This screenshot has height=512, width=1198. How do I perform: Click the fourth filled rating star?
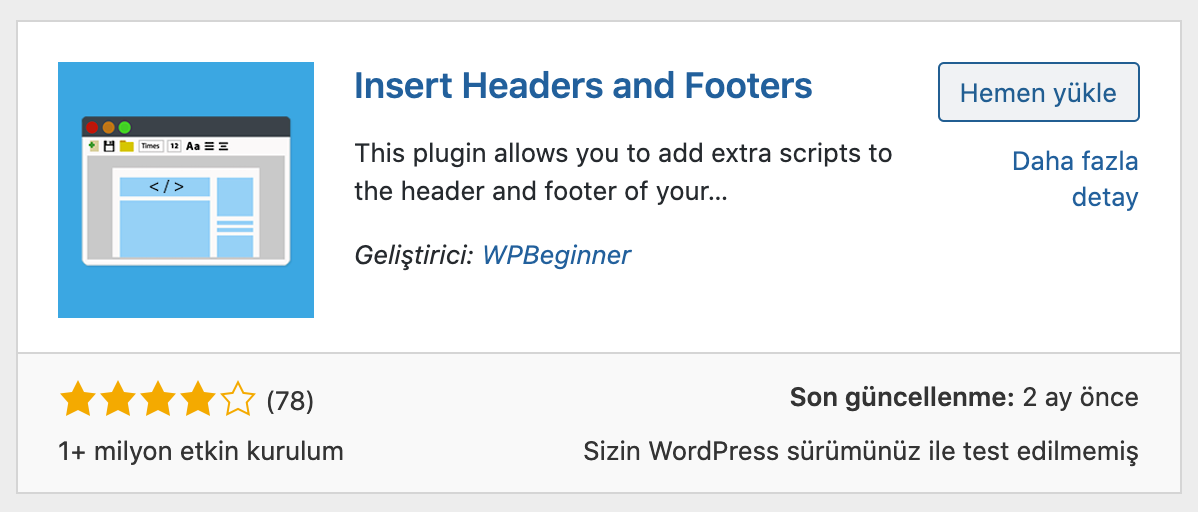(198, 400)
